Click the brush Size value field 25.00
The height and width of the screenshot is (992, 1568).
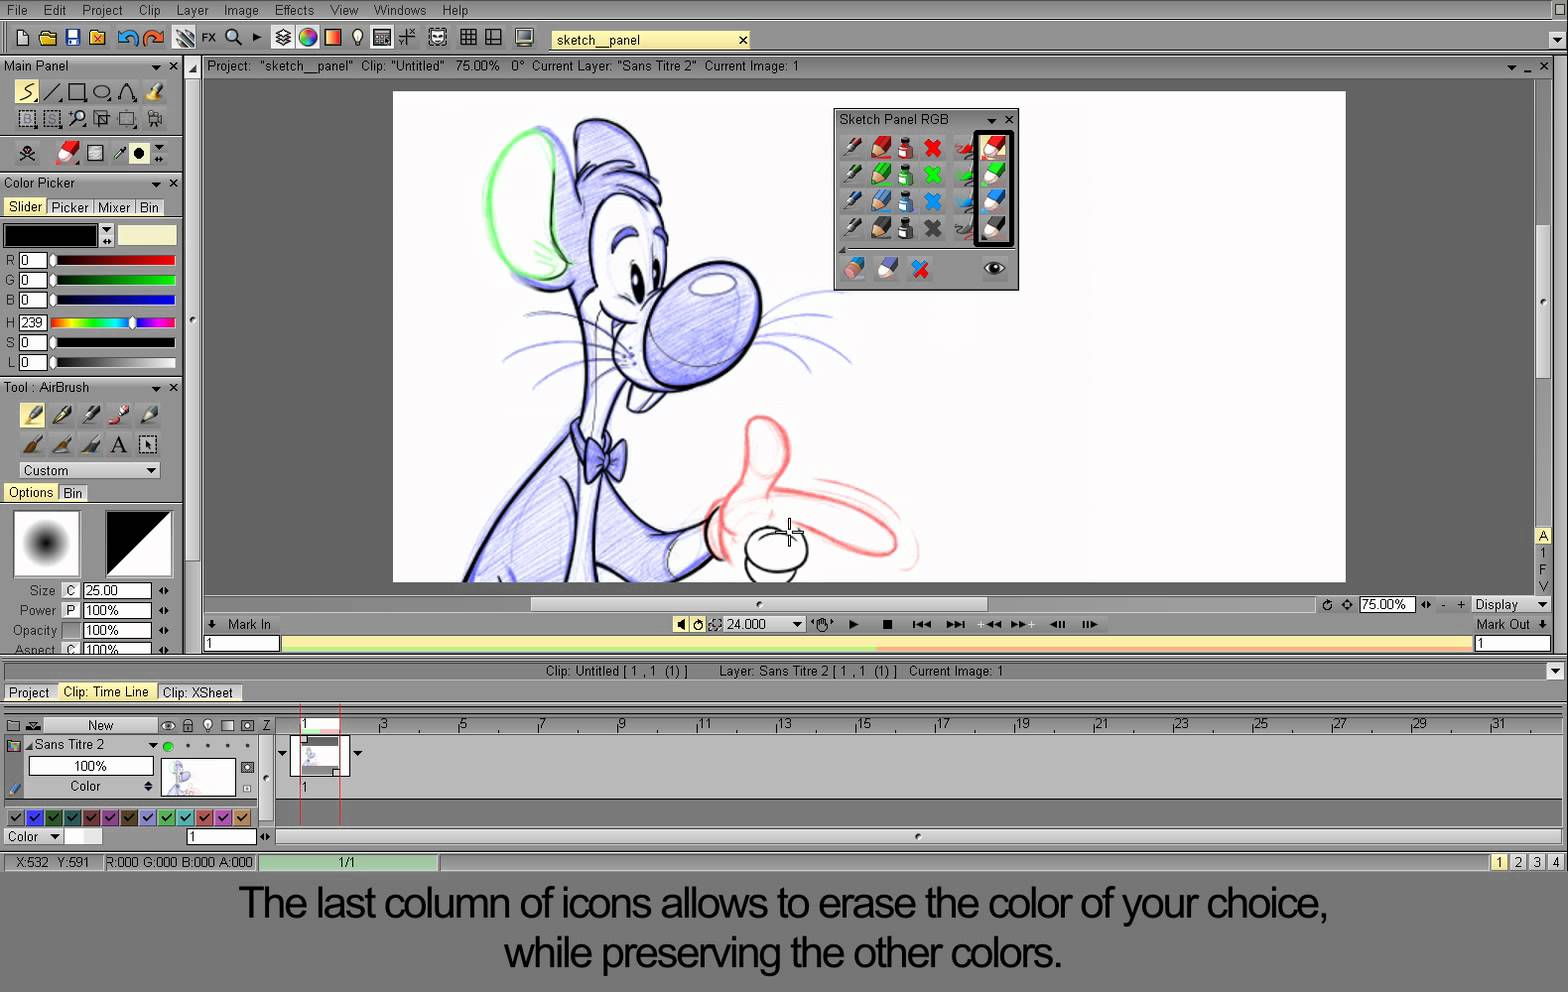pyautogui.click(x=117, y=590)
